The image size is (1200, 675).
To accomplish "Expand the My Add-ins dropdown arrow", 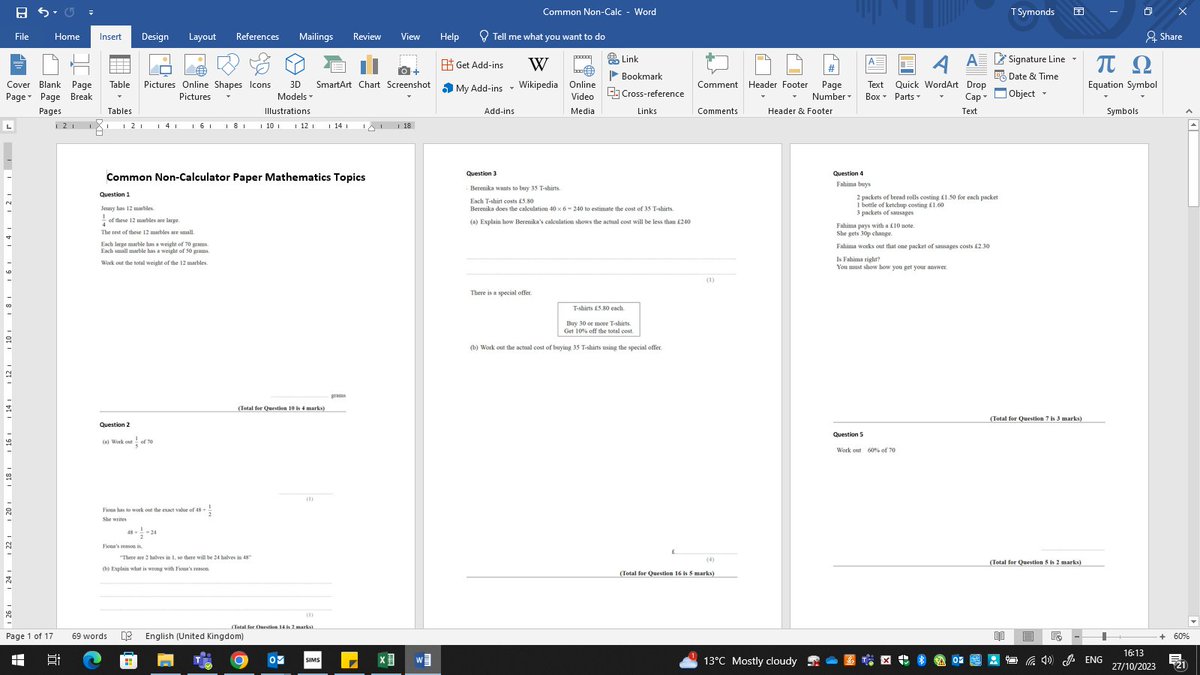I will pos(511,88).
